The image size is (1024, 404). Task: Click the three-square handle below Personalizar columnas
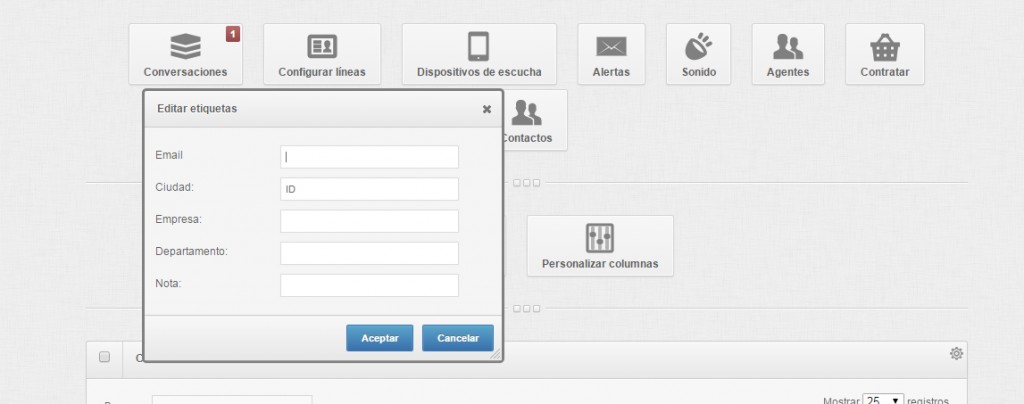pos(526,309)
